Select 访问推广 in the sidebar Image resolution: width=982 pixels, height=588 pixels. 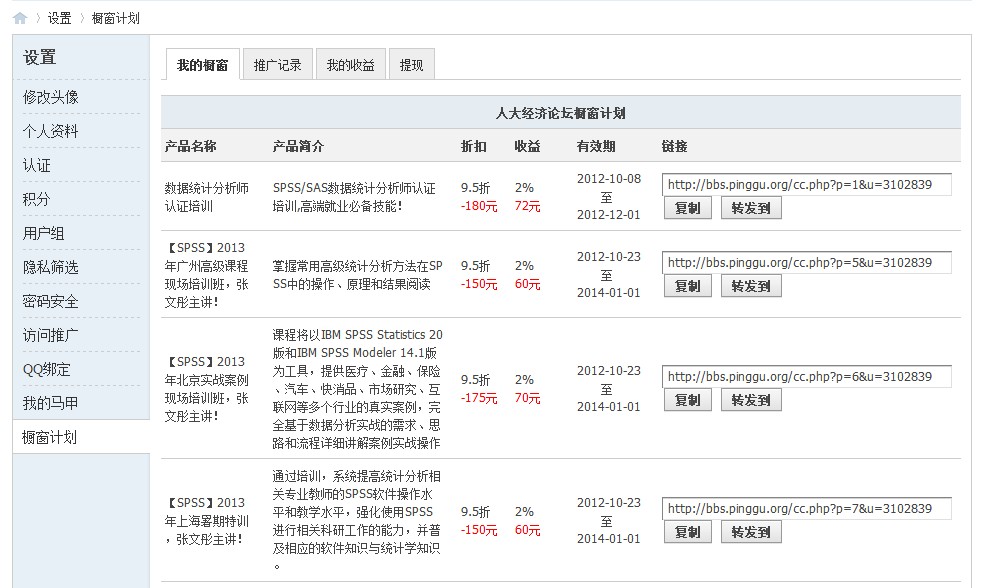click(x=51, y=335)
